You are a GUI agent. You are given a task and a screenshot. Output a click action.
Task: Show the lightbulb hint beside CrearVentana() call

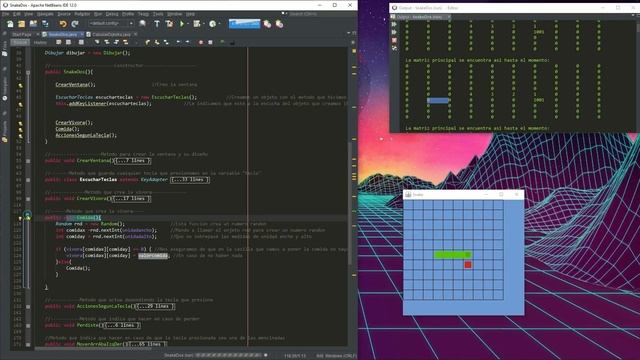20,85
